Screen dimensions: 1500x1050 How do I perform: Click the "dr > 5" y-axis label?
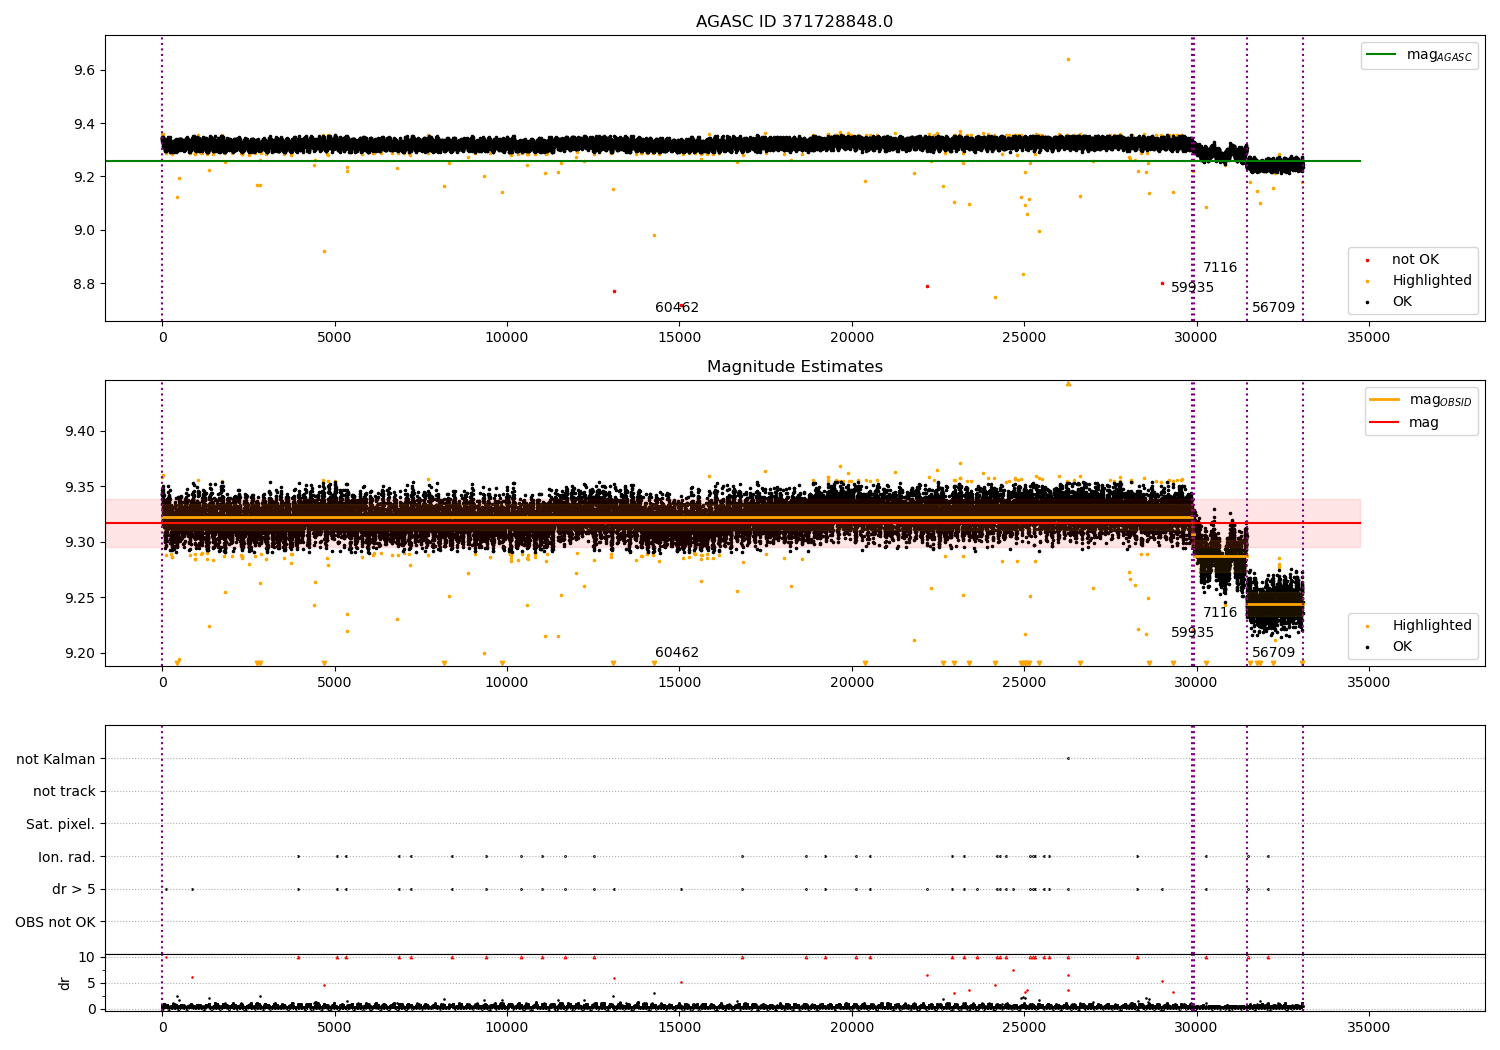(x=73, y=889)
